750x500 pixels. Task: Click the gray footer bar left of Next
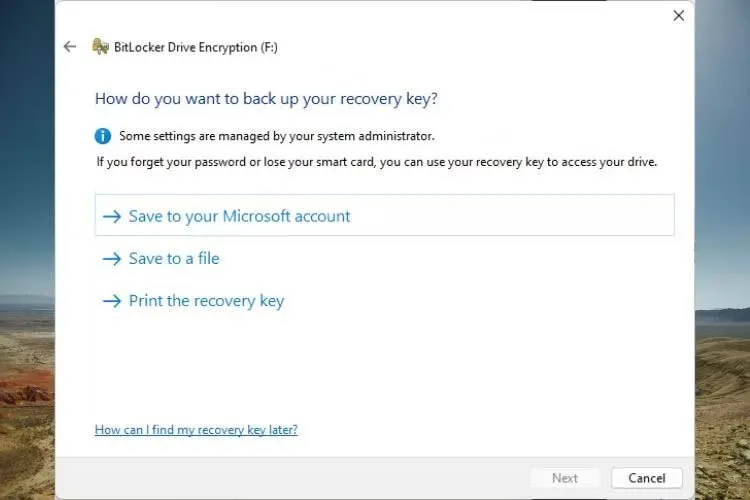pyautogui.click(x=300, y=478)
